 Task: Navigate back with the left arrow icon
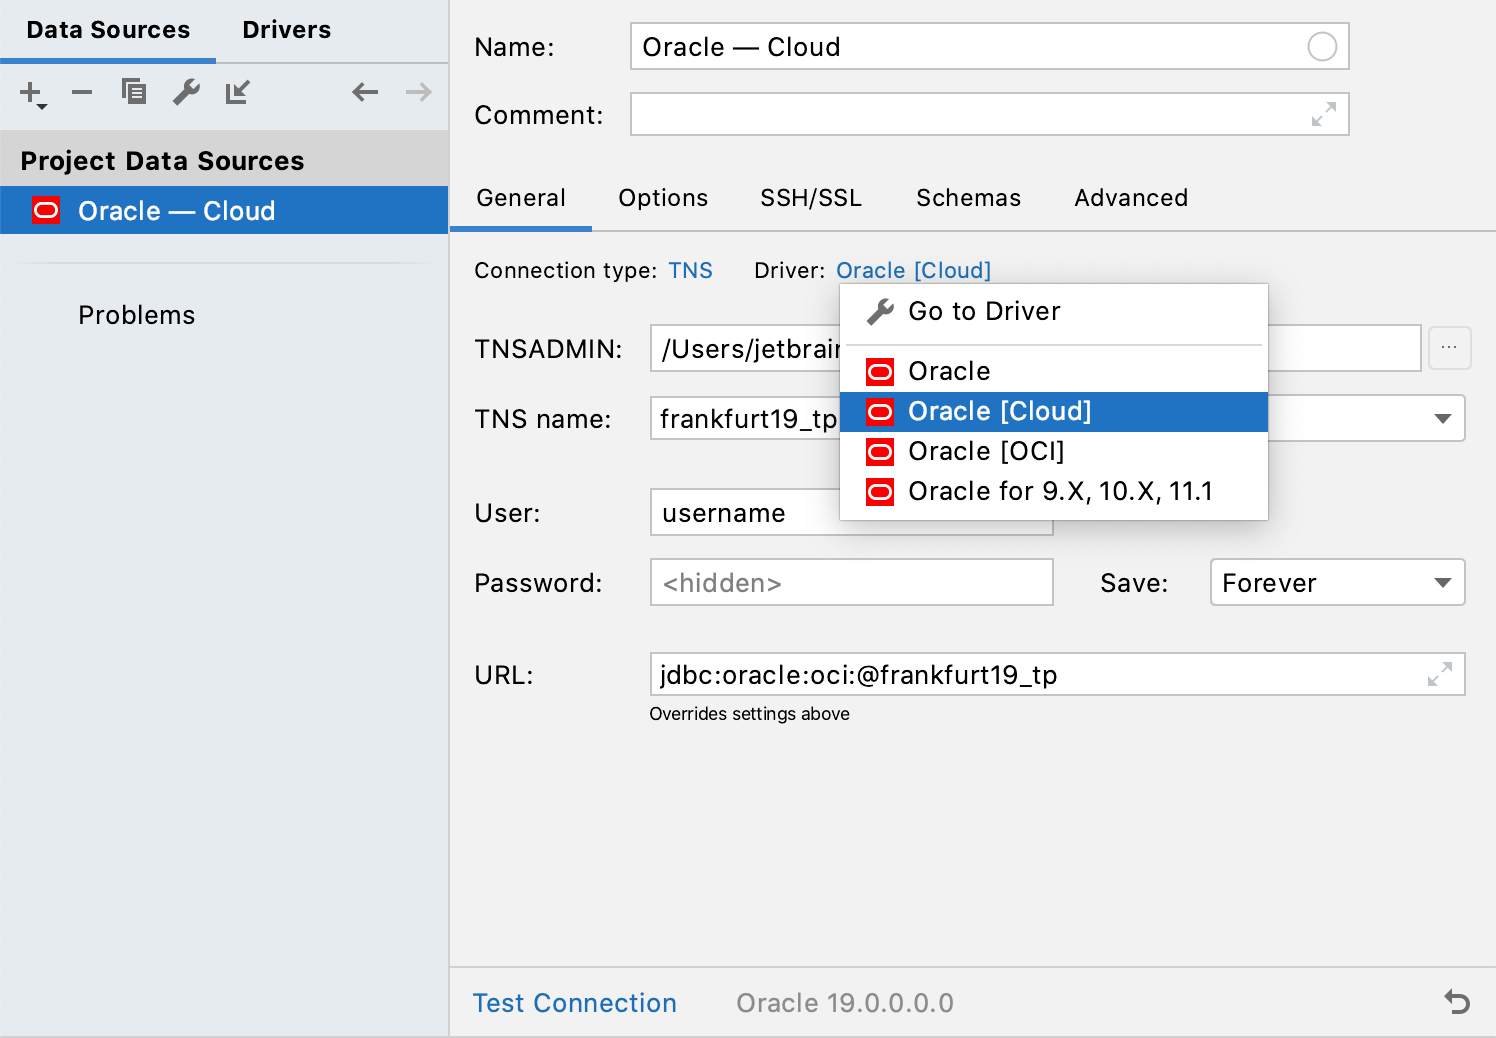point(365,93)
